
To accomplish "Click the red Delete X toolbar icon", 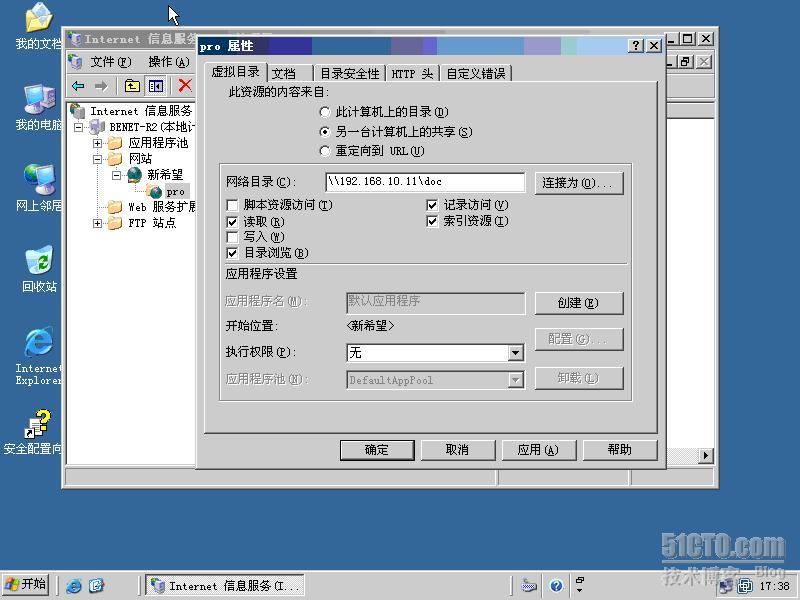I will pos(185,85).
